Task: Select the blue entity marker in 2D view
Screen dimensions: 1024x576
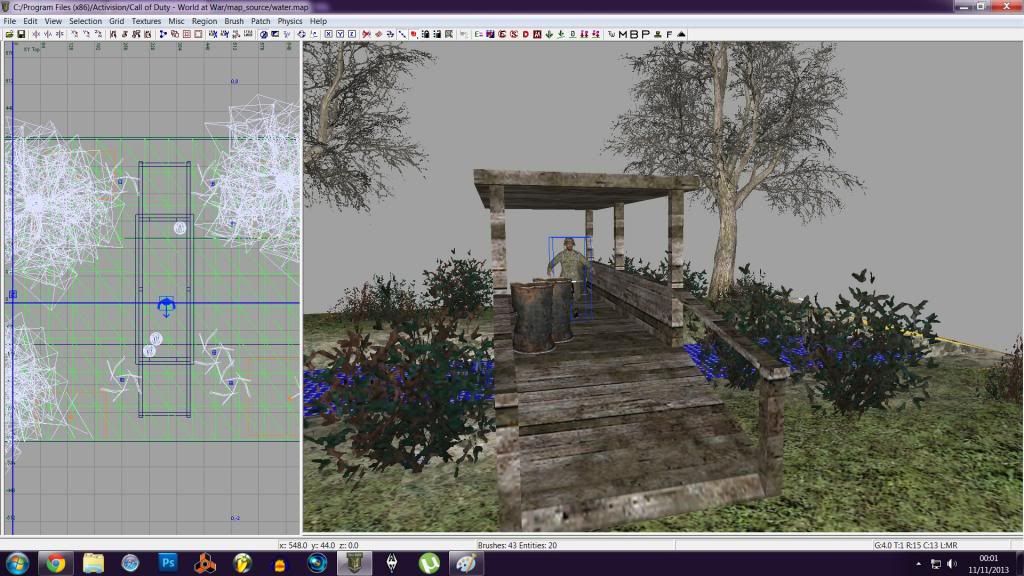Action: click(x=167, y=306)
